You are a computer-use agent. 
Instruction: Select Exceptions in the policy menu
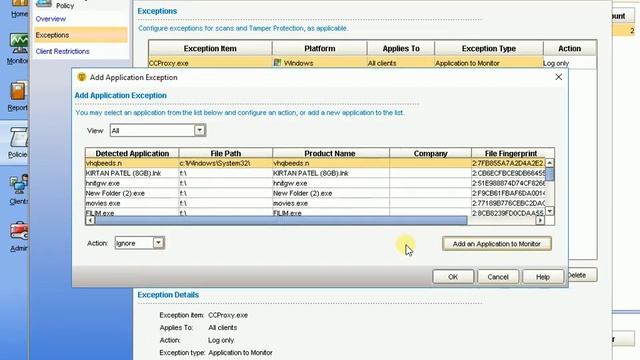click(x=80, y=35)
